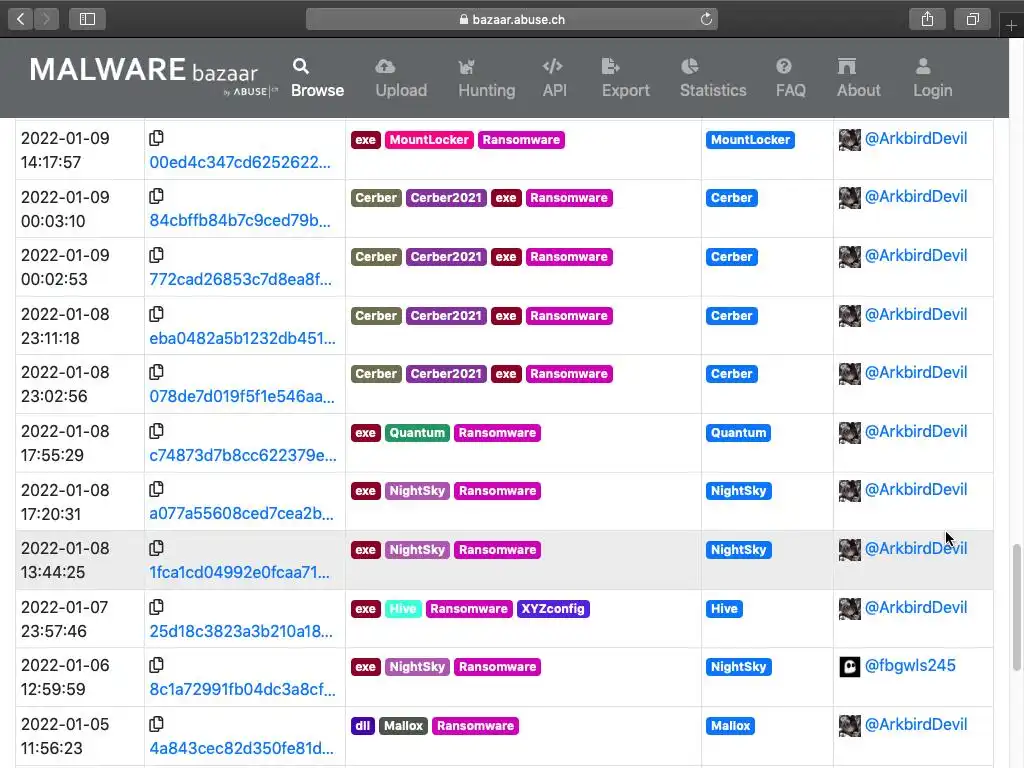The height and width of the screenshot is (768, 1024).
Task: Open sample 84cbffb84b7c9ced79b... hash link
Action: [x=240, y=220]
